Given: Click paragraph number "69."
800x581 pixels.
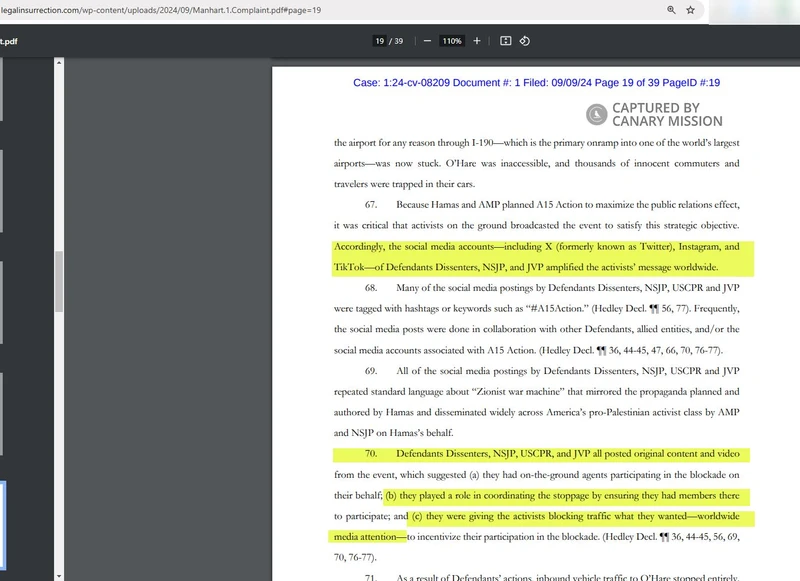Looking at the screenshot, I should 371,371.
